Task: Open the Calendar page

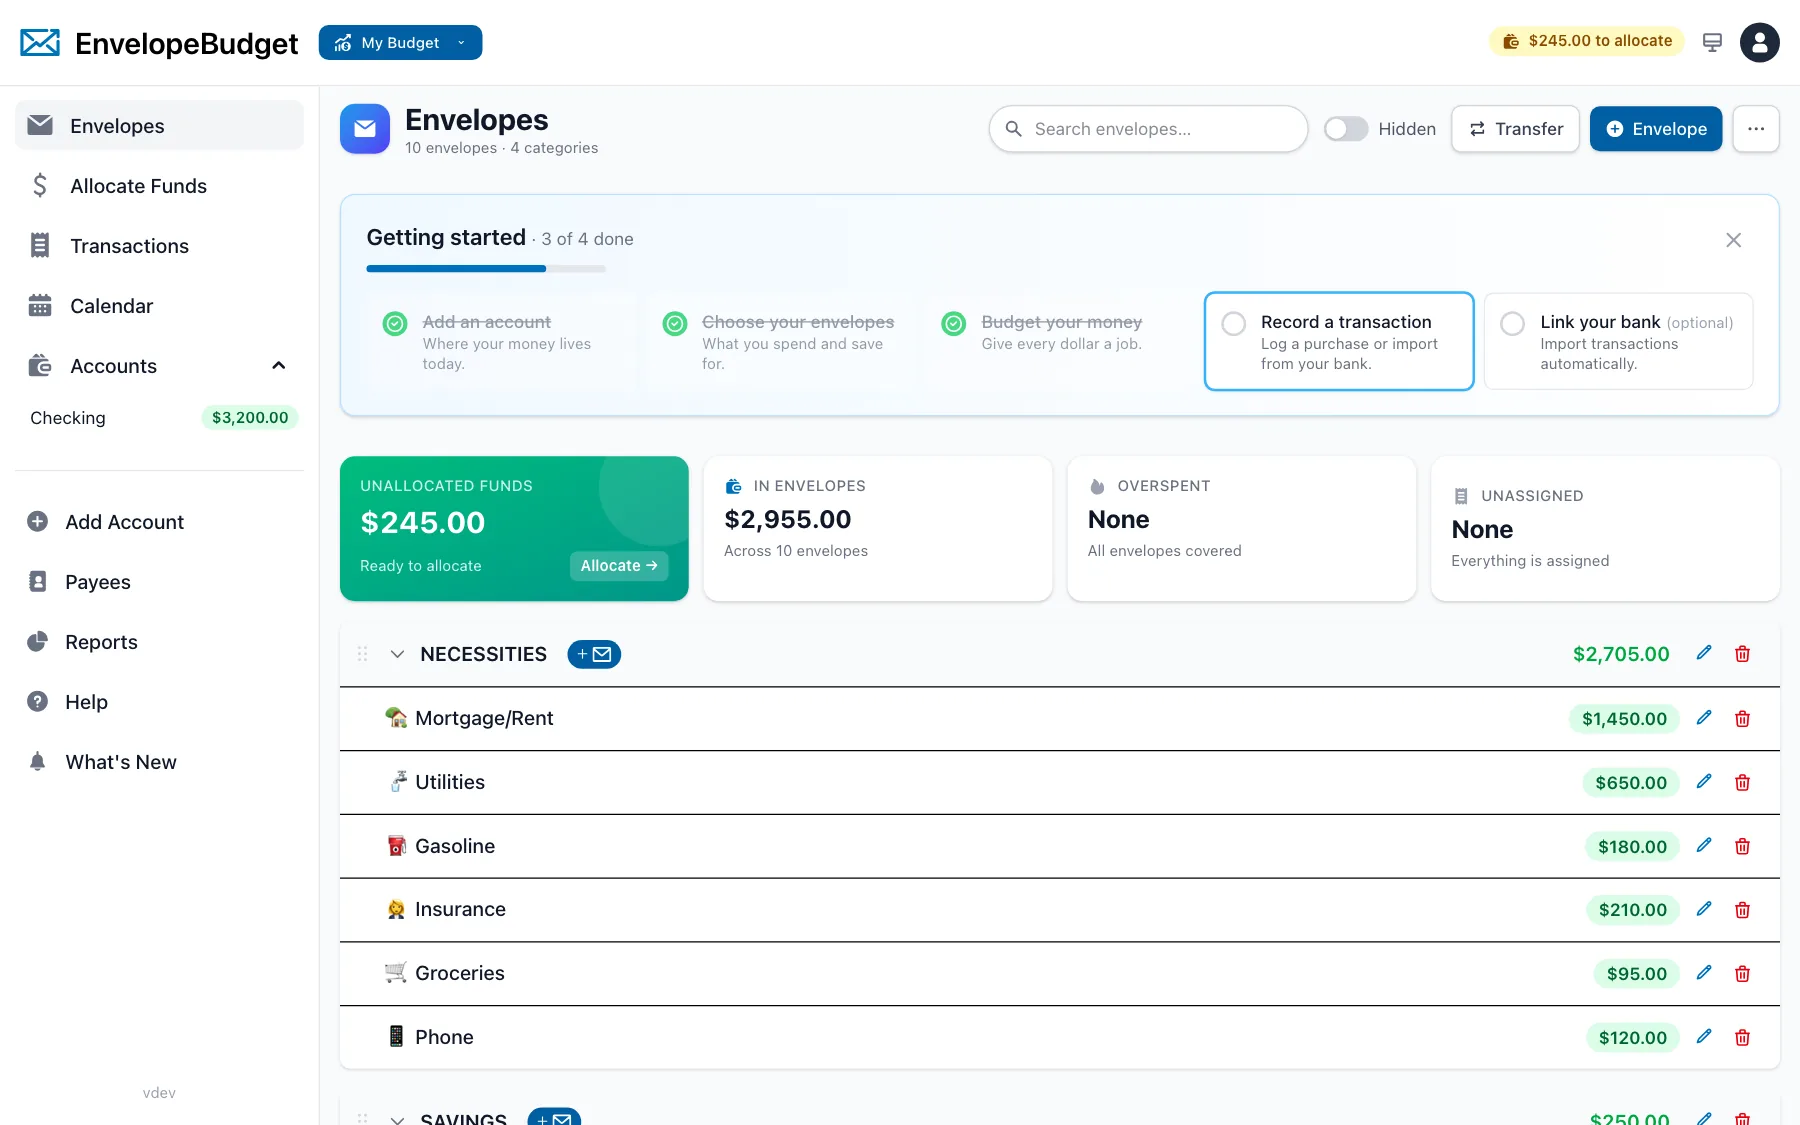Action: [159, 305]
